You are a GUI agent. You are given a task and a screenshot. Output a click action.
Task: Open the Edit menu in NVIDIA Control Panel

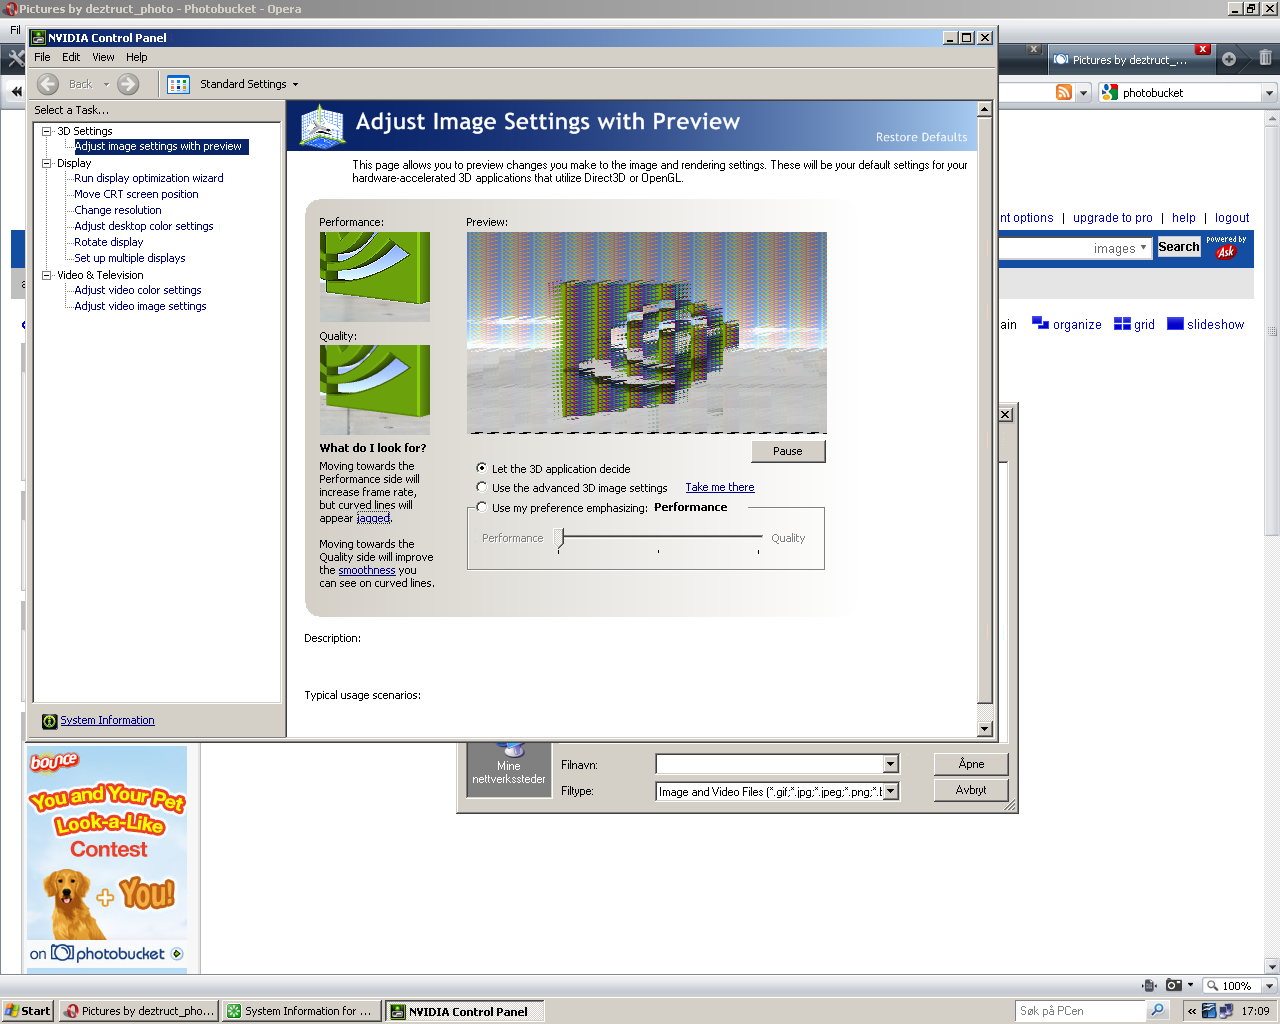click(x=71, y=57)
